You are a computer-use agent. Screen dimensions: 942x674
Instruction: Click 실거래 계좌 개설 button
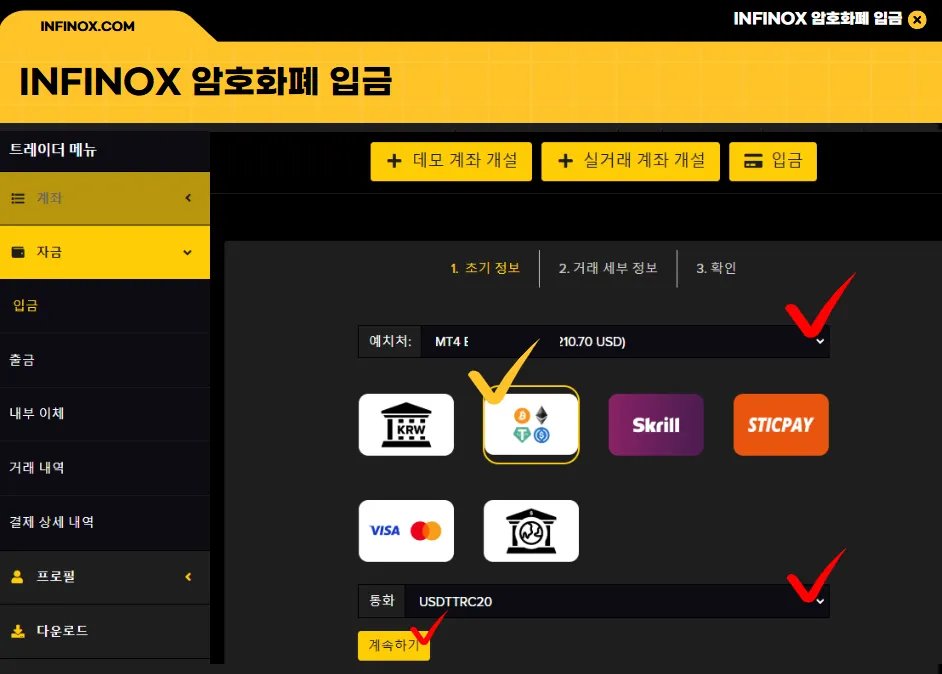click(630, 161)
